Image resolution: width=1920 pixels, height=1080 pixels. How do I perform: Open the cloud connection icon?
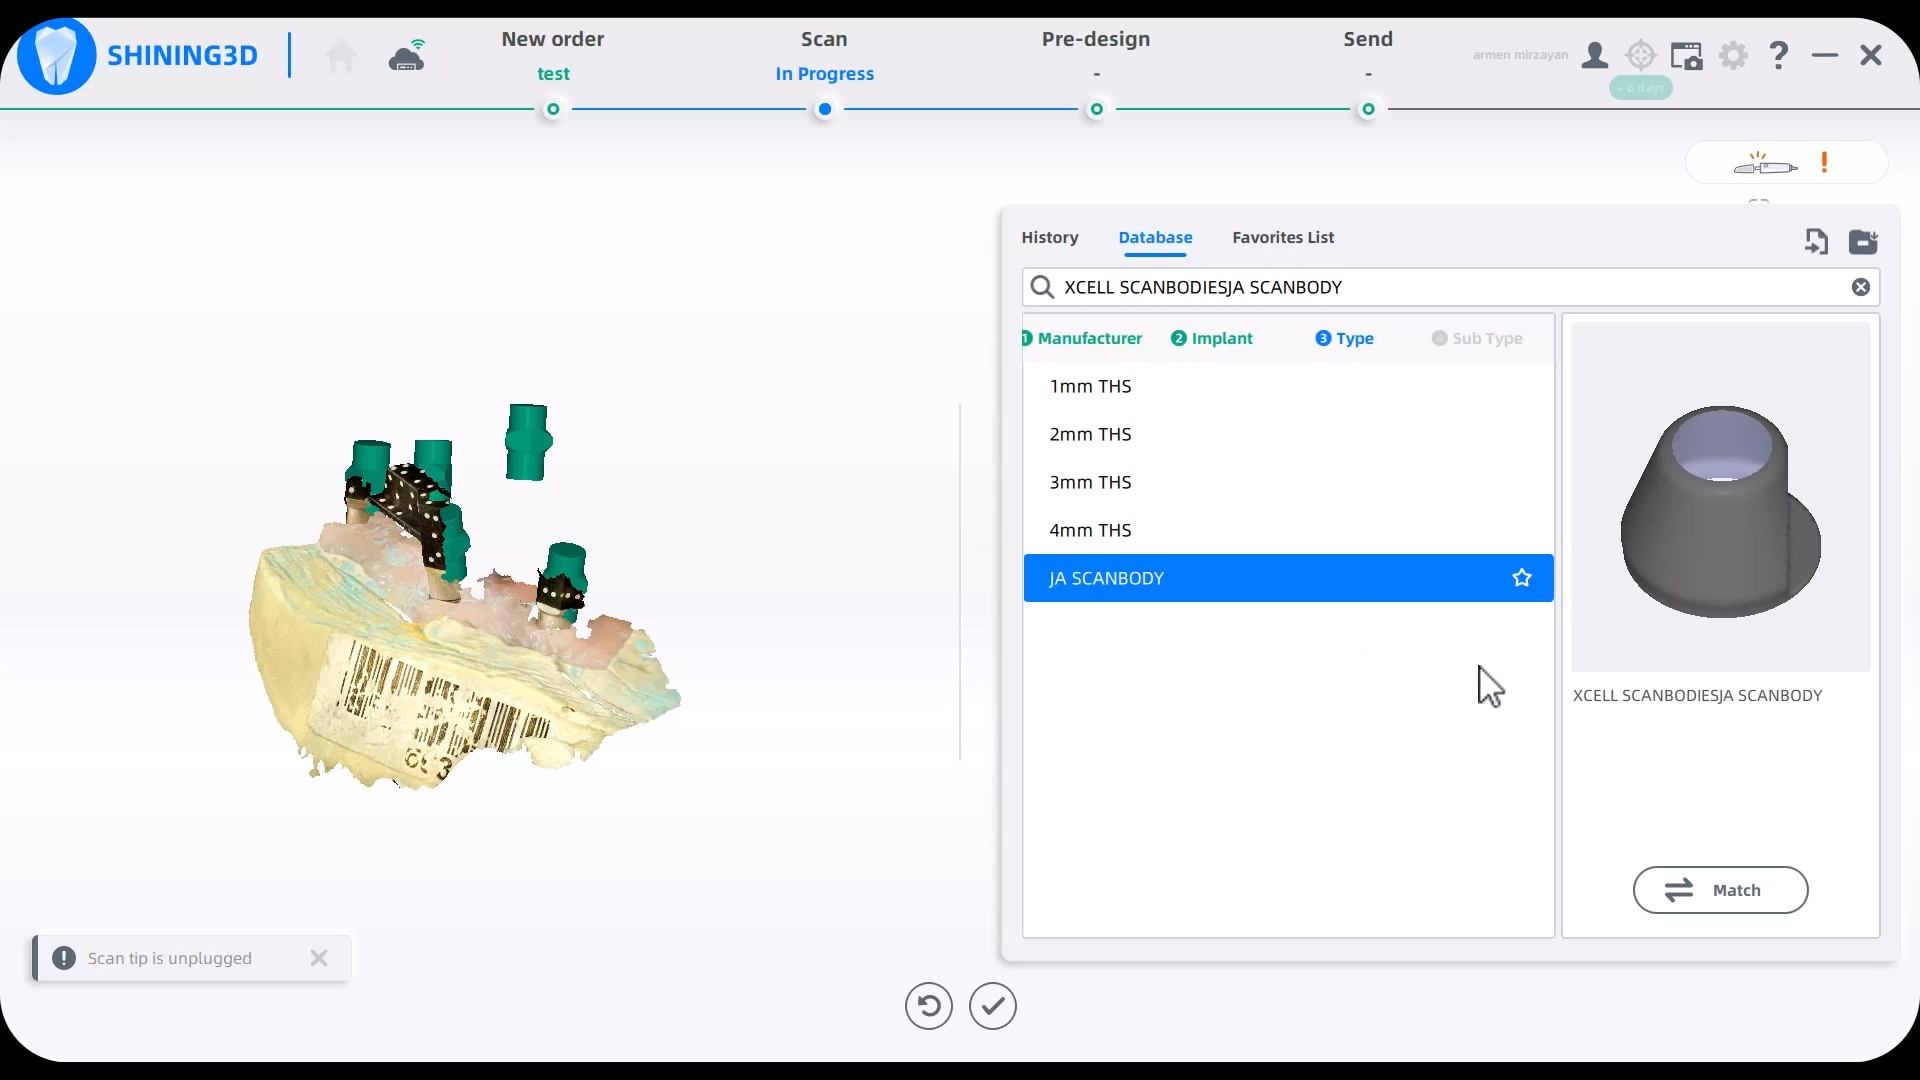click(x=407, y=55)
